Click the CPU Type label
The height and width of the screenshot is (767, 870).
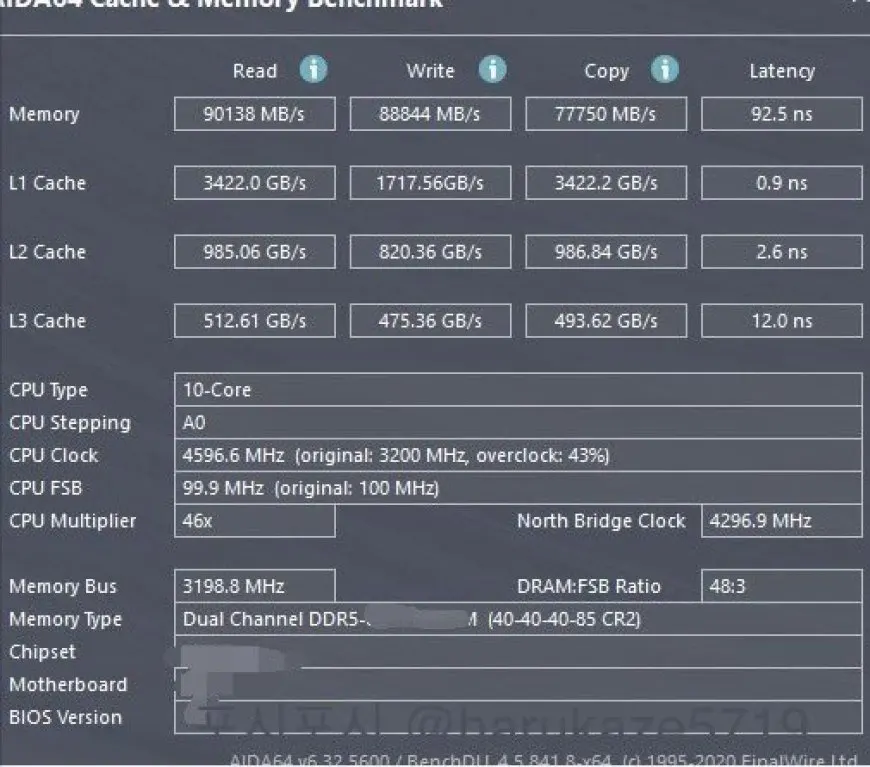pyautogui.click(x=48, y=390)
